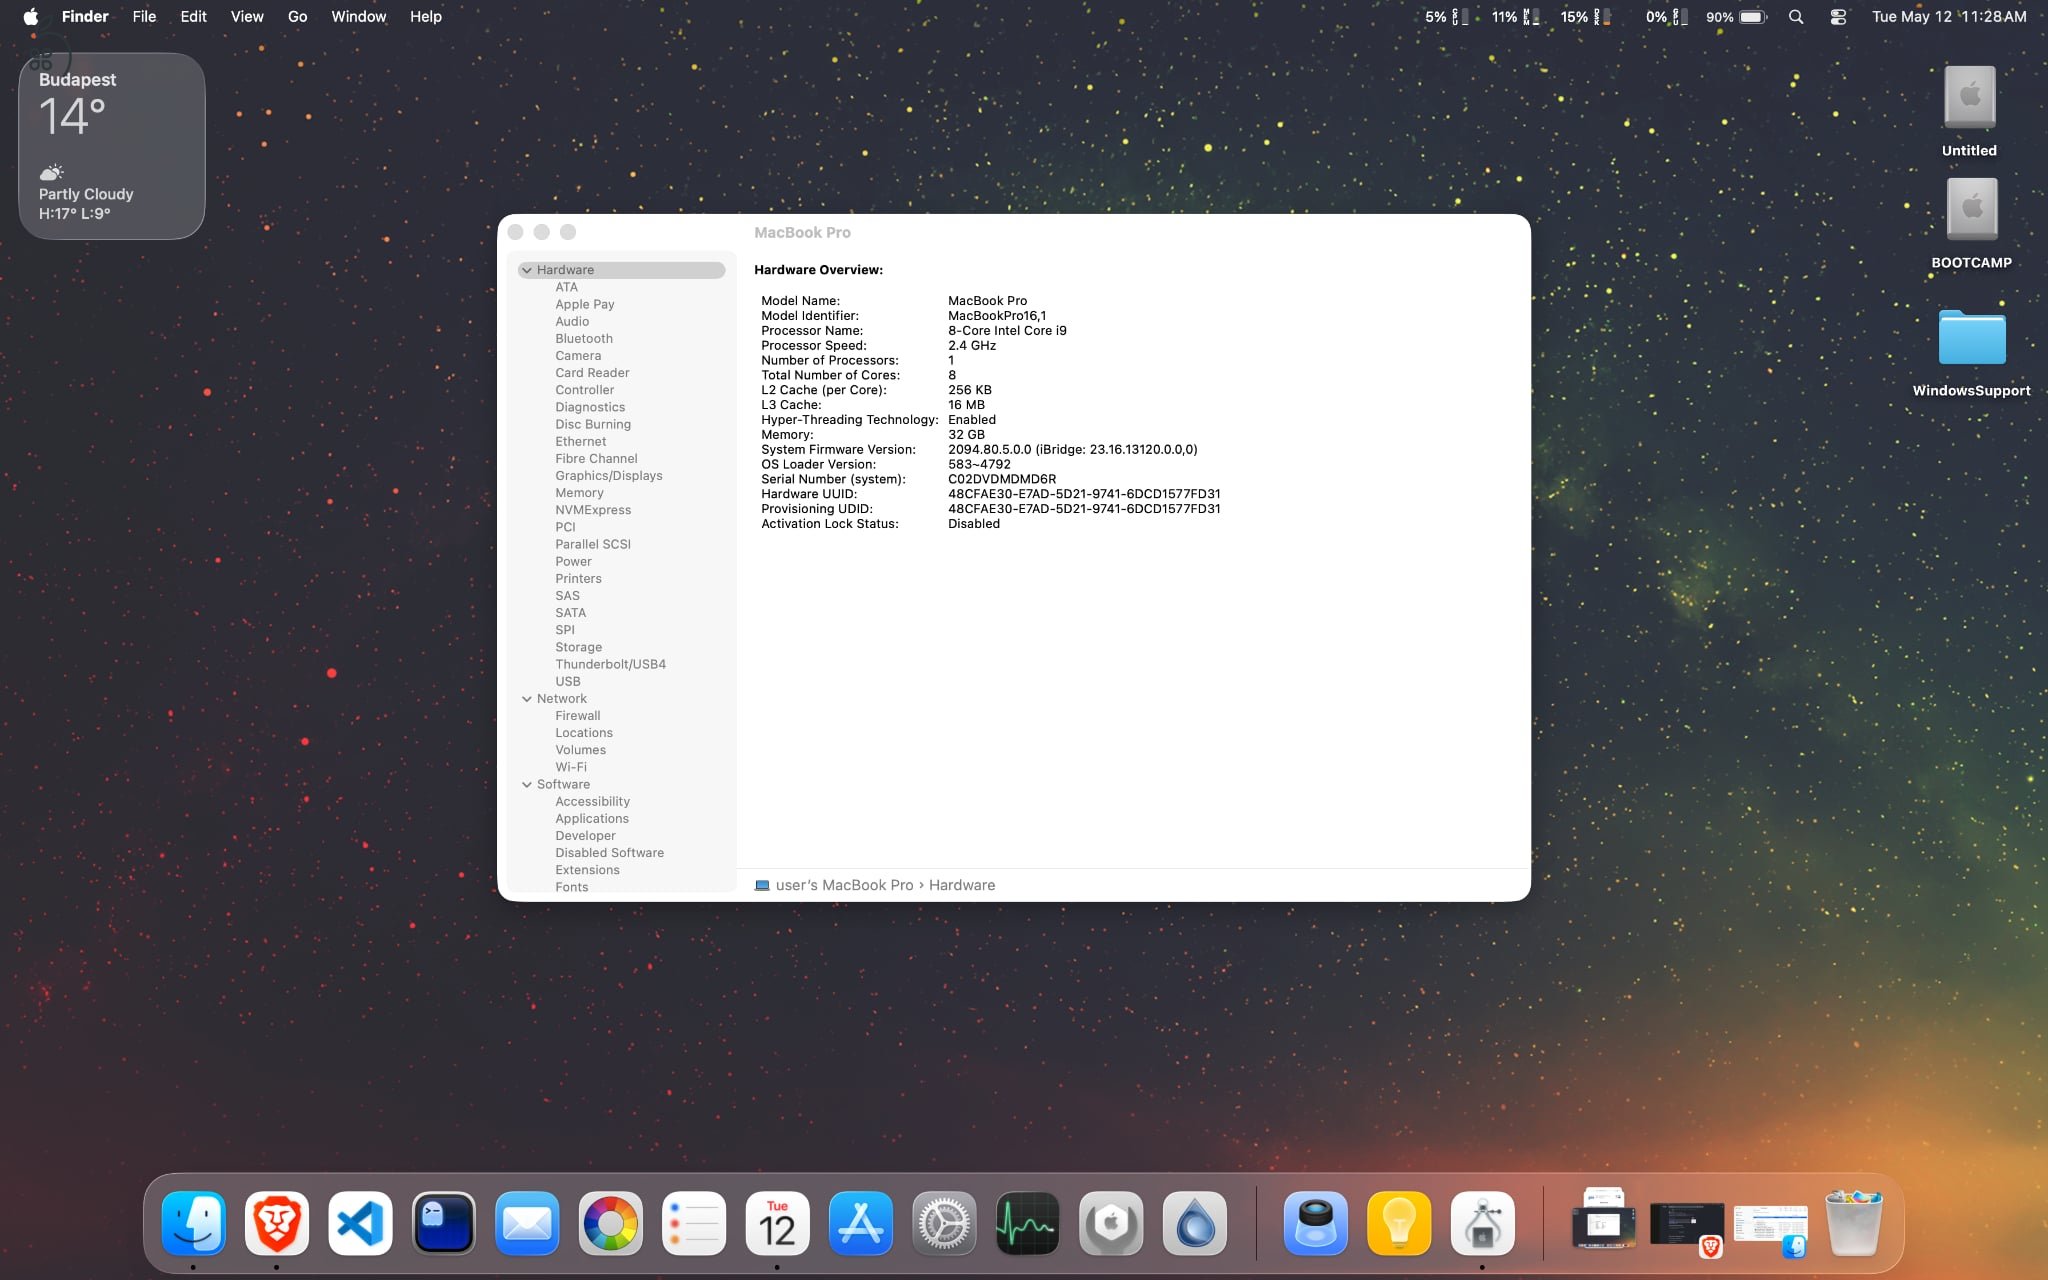
Task: Open the Finder menu
Action: (x=85, y=16)
